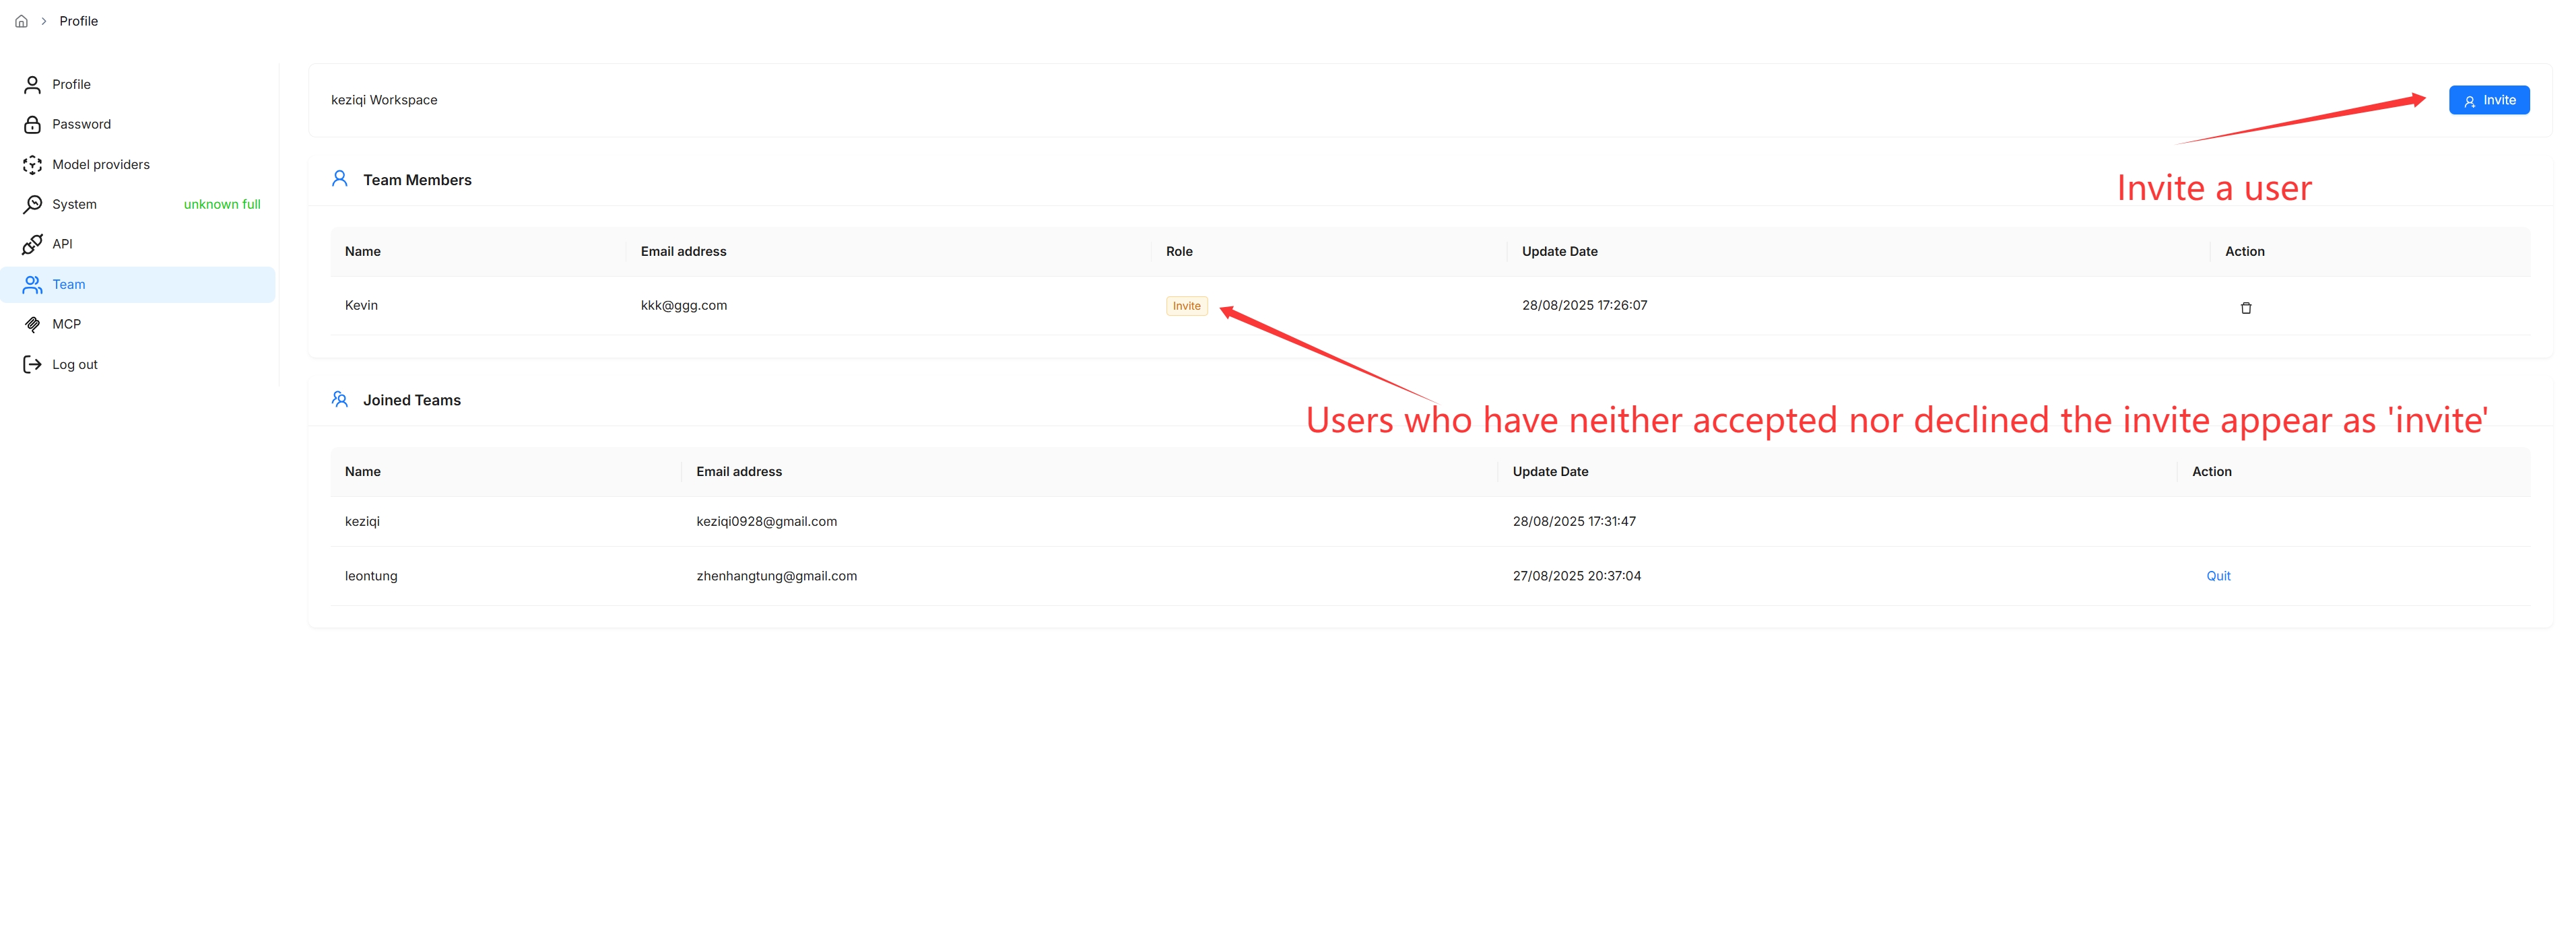Click the Team Members heading icon
The image size is (2576, 948).
point(339,179)
